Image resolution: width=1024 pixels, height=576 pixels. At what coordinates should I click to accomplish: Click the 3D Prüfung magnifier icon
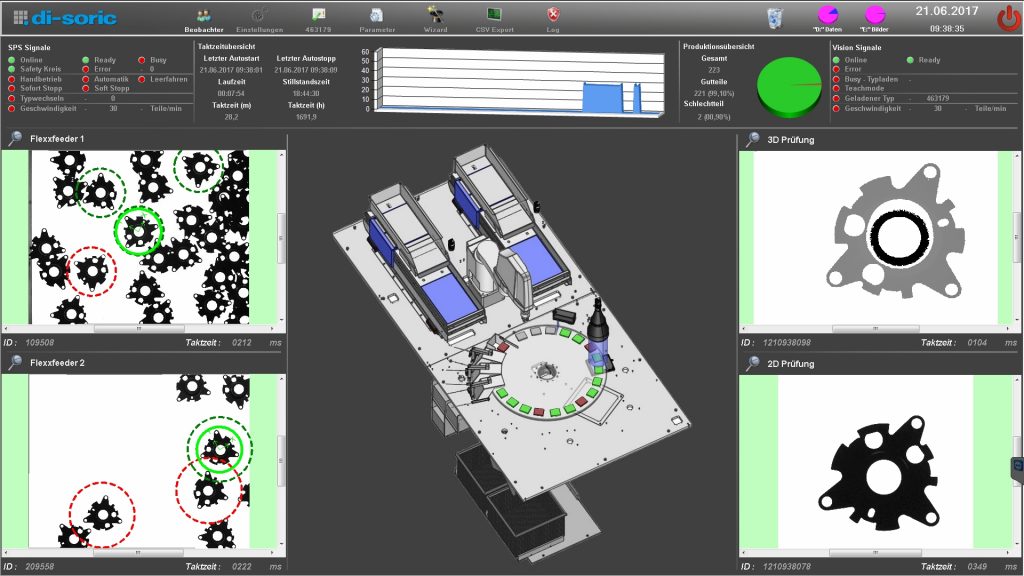tap(751, 139)
